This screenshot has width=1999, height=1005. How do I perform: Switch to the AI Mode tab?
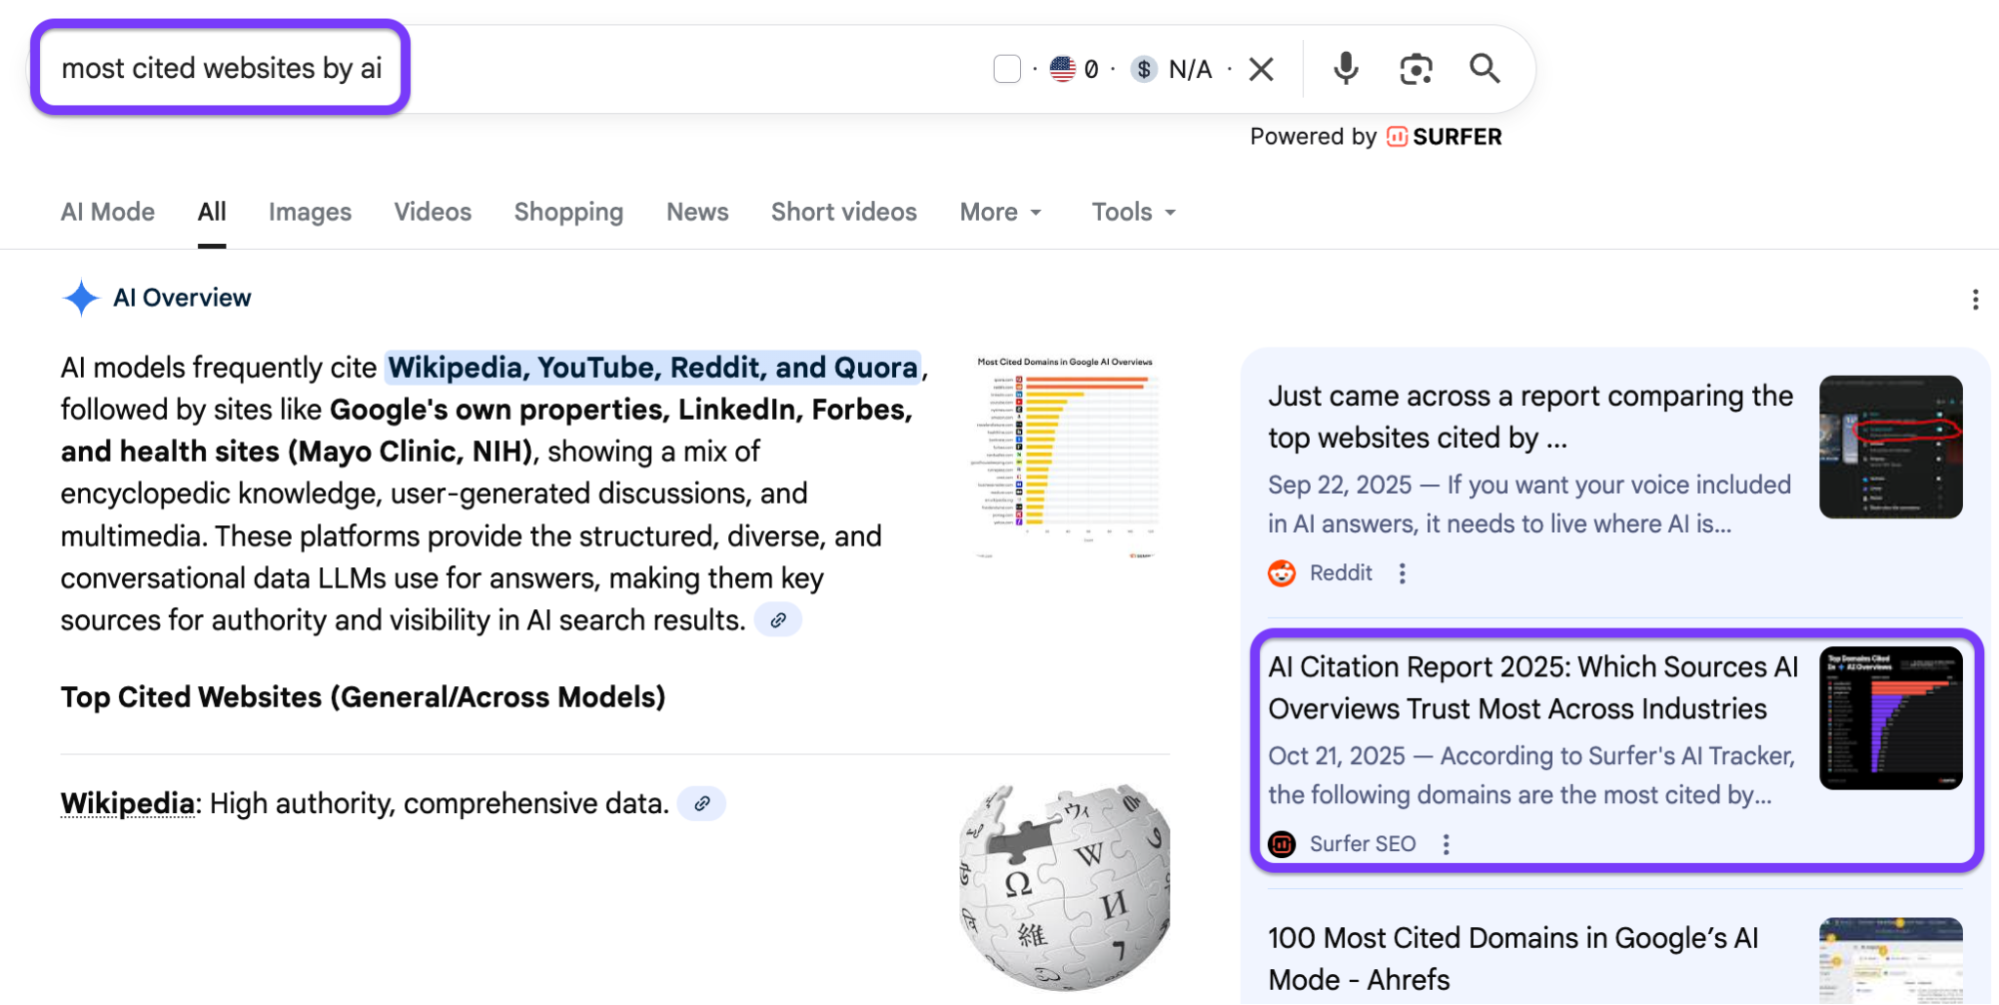pos(108,212)
